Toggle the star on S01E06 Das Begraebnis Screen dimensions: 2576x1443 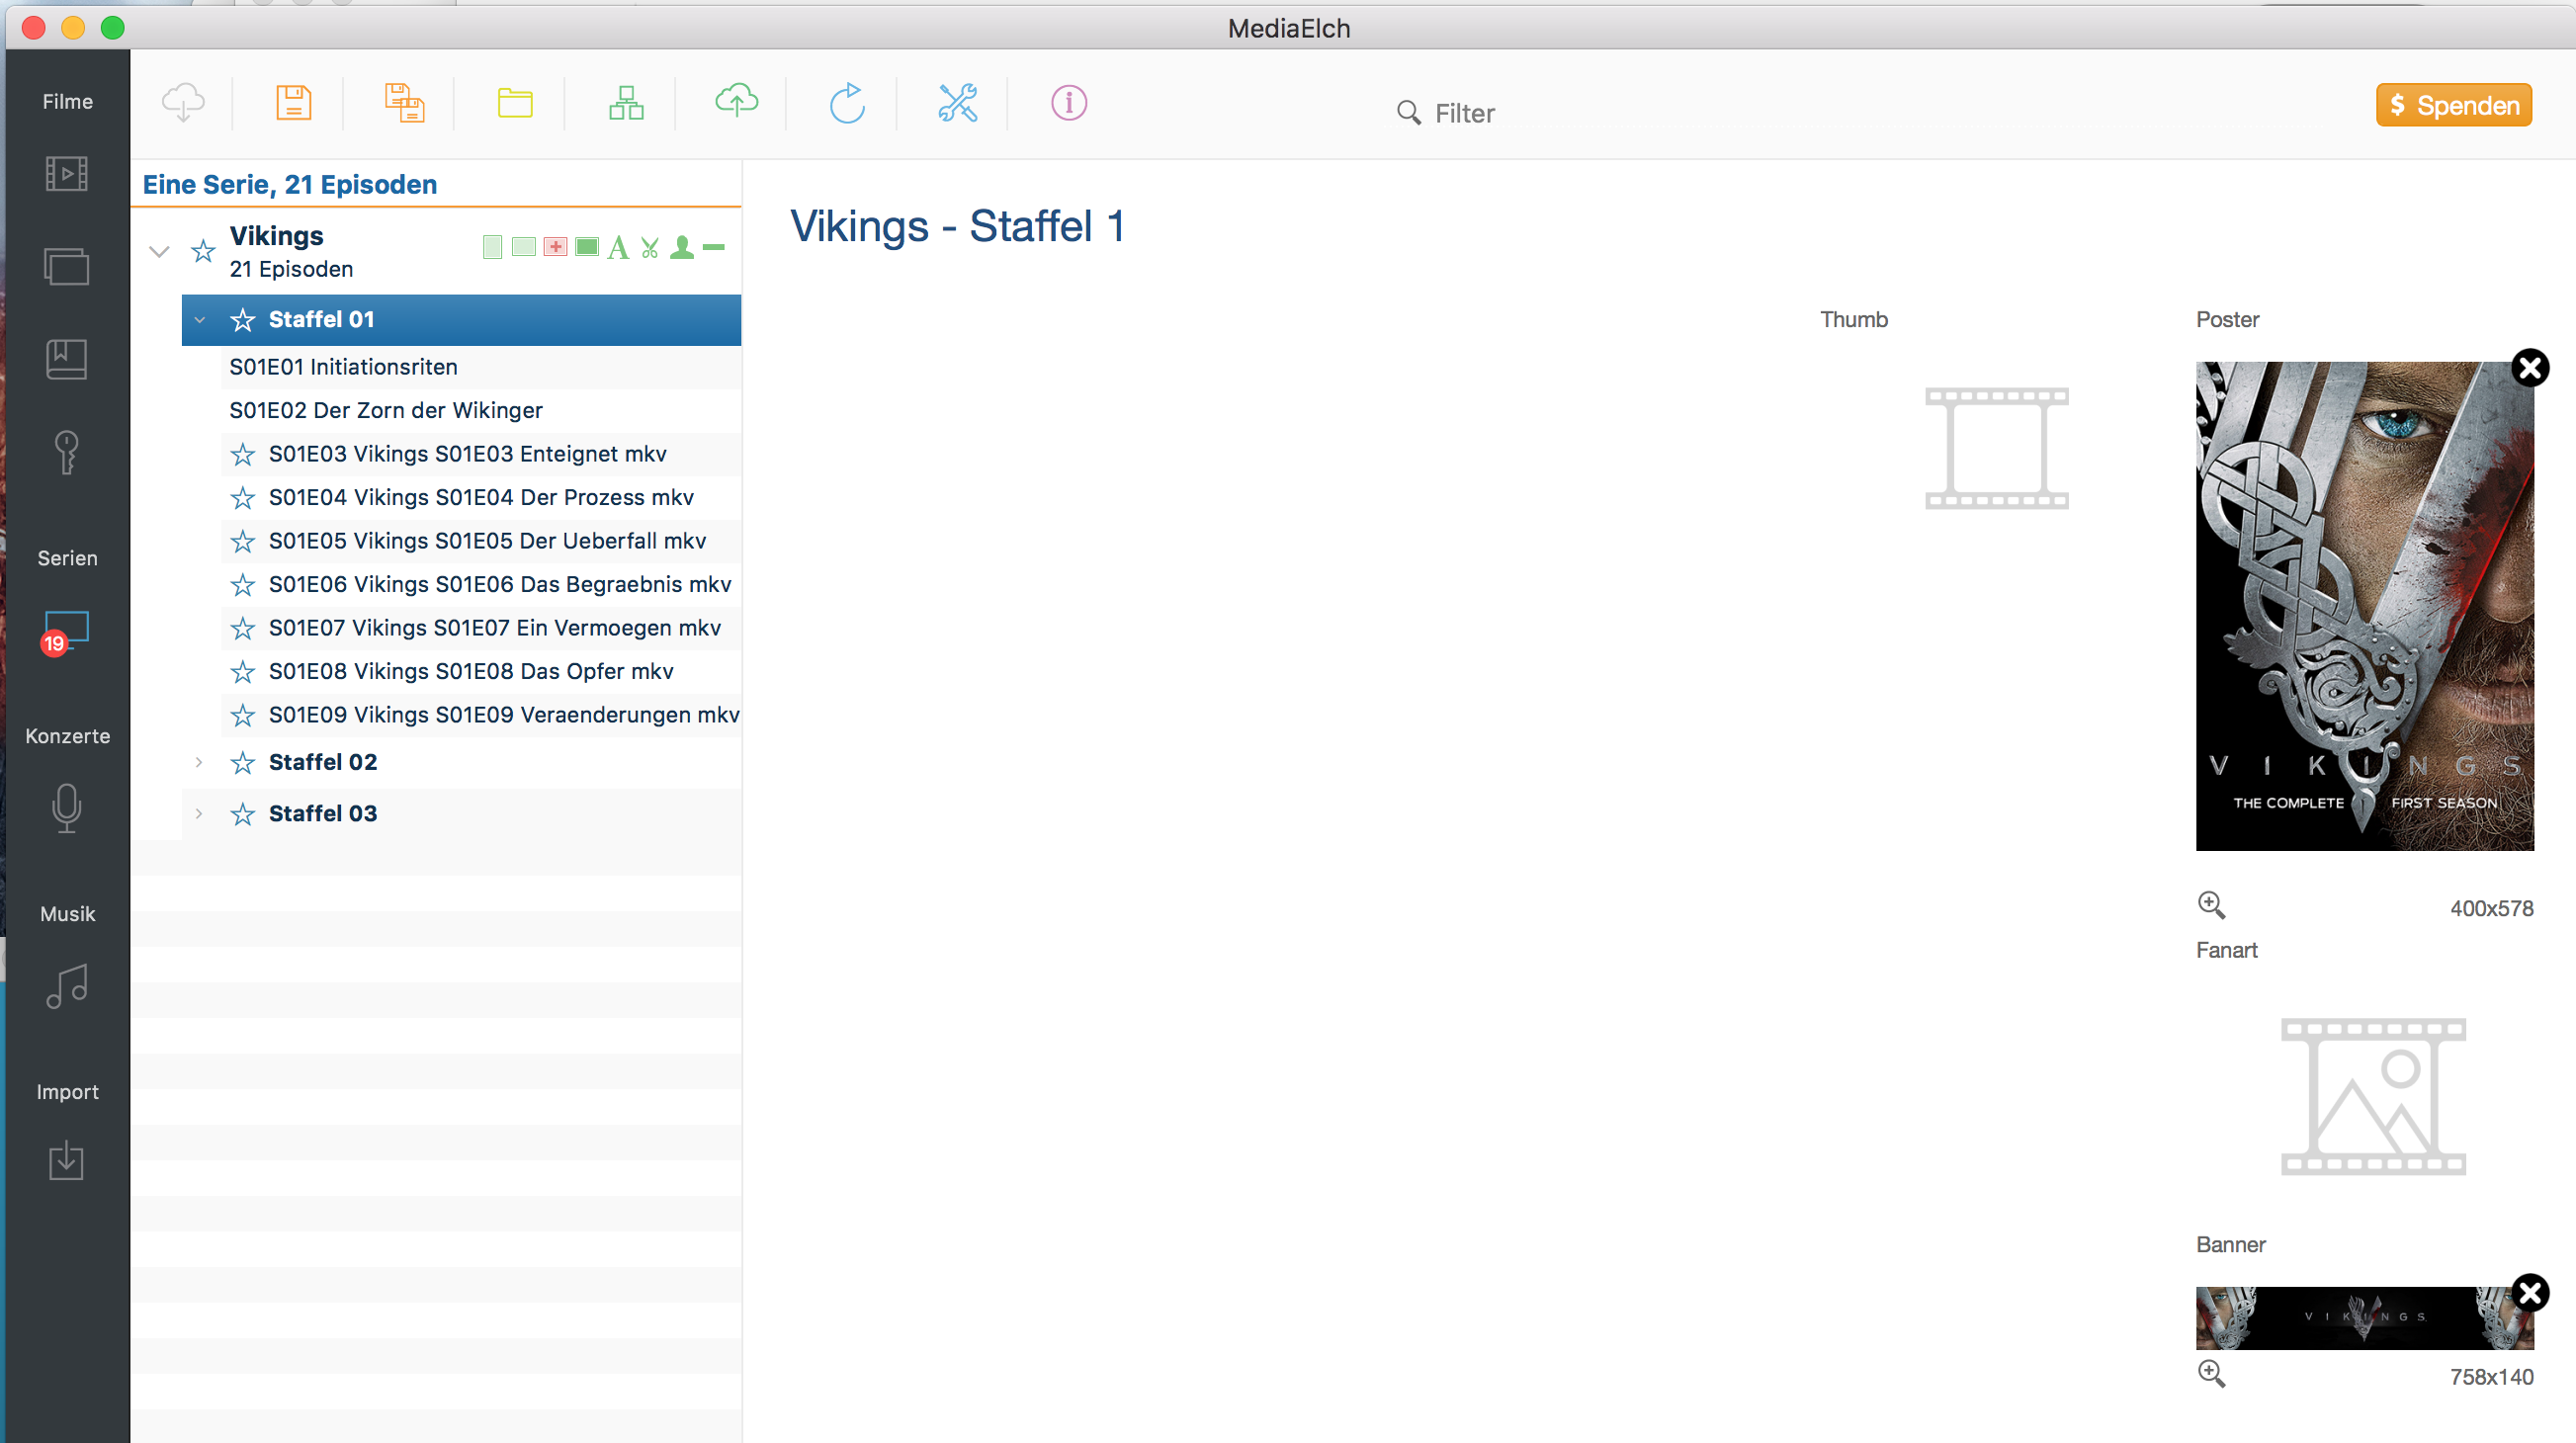242,585
